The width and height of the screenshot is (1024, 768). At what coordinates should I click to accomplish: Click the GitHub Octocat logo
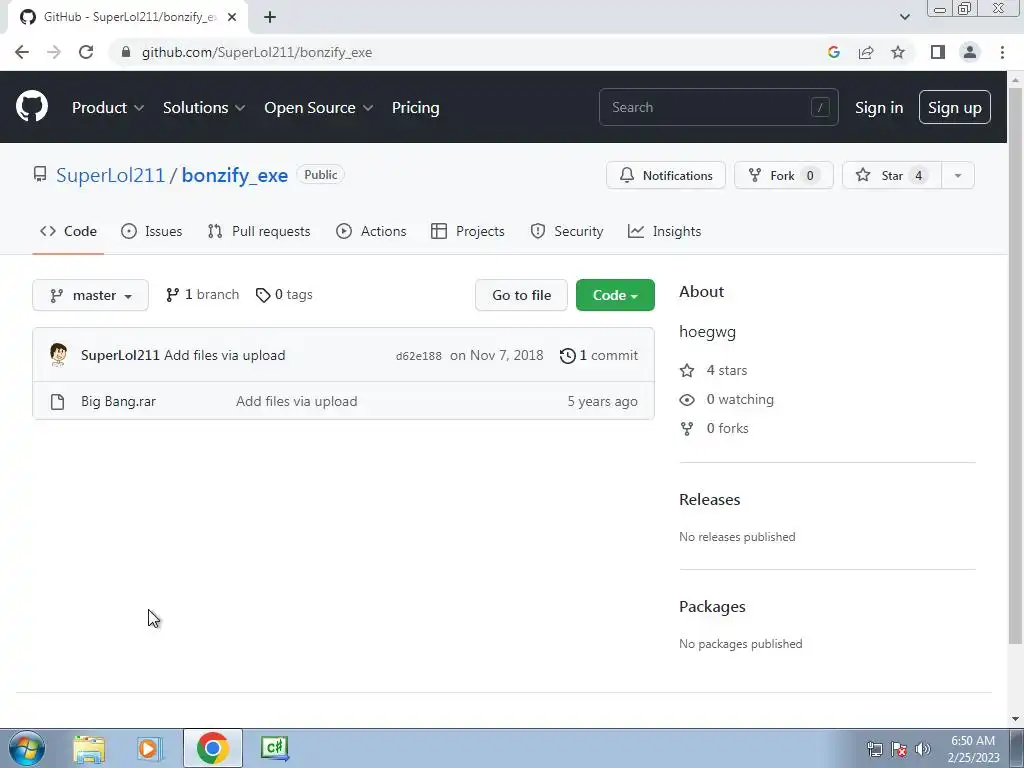(31, 107)
